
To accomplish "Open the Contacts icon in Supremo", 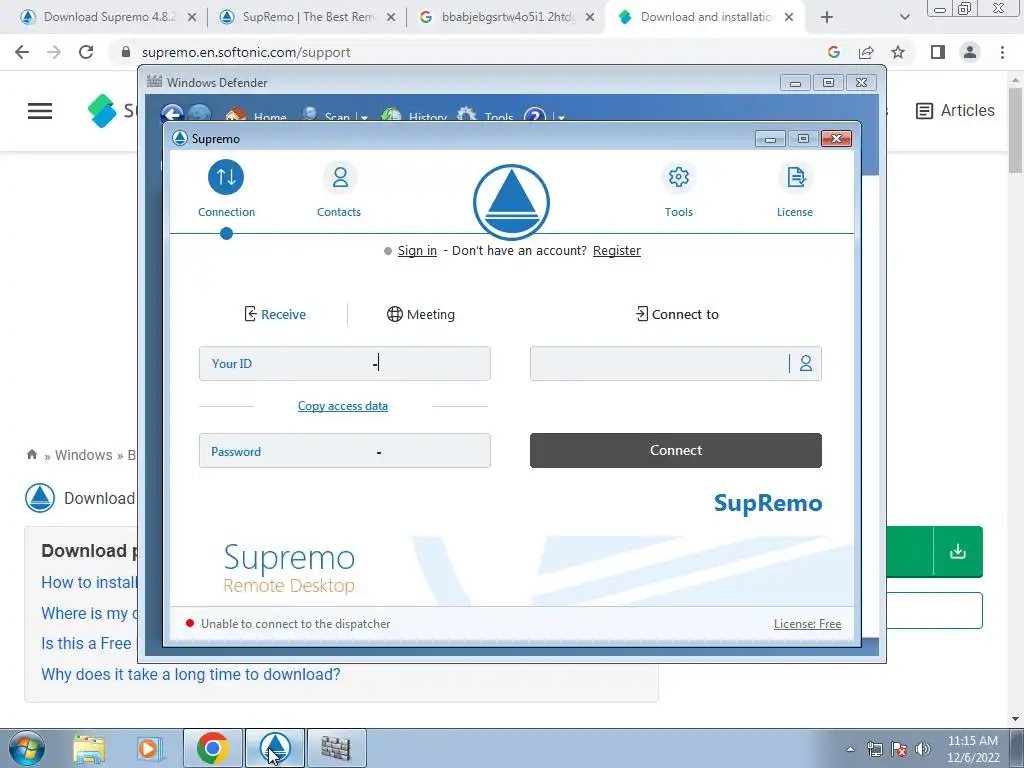I will [340, 177].
